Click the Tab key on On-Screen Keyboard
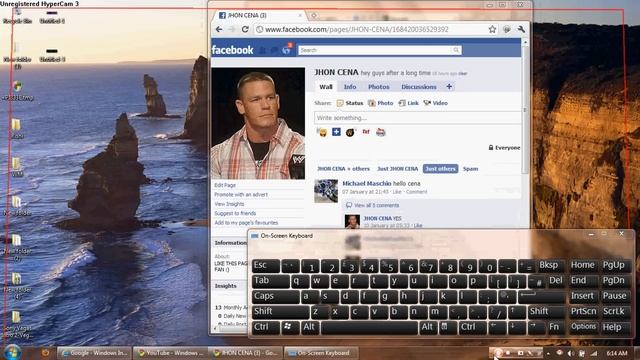Viewport: 640px width, 360px height. point(271,281)
